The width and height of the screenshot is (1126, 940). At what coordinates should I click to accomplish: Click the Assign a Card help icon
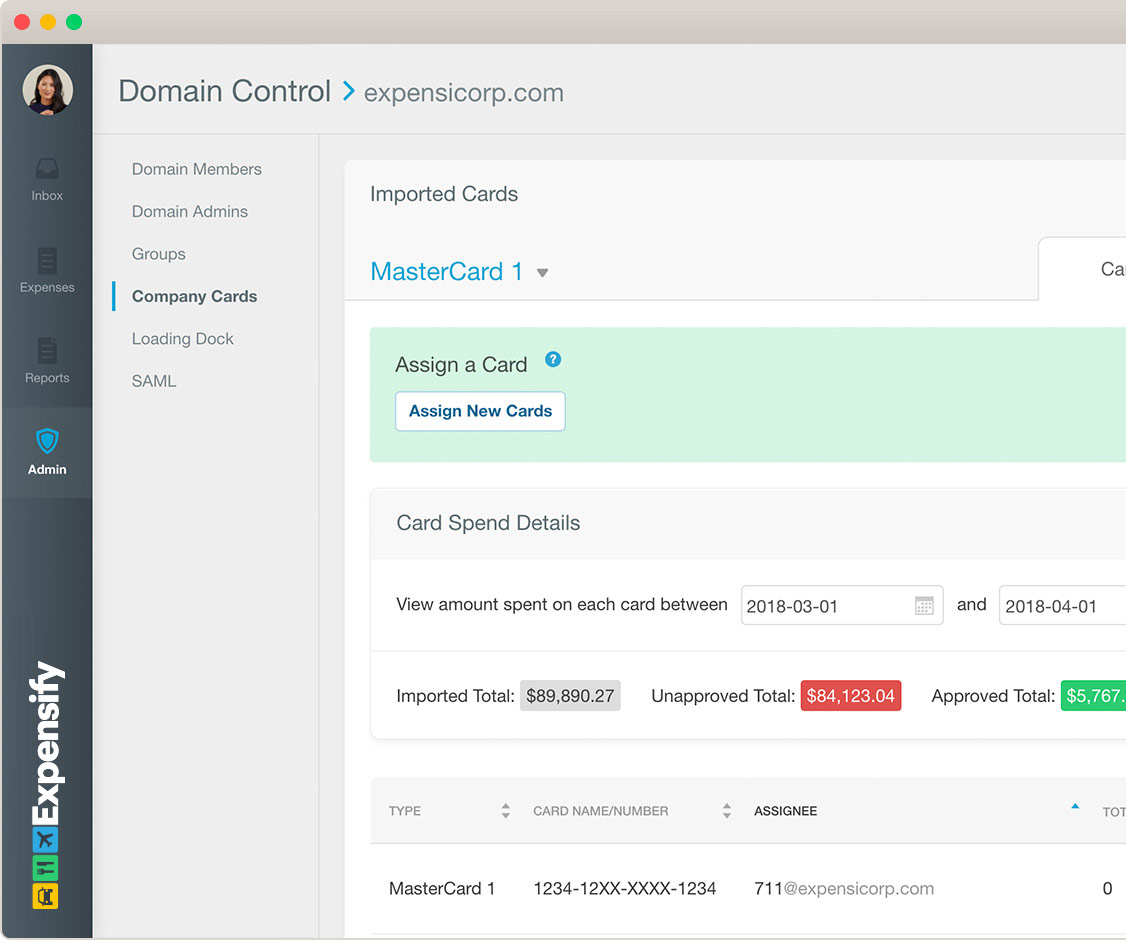(x=553, y=360)
